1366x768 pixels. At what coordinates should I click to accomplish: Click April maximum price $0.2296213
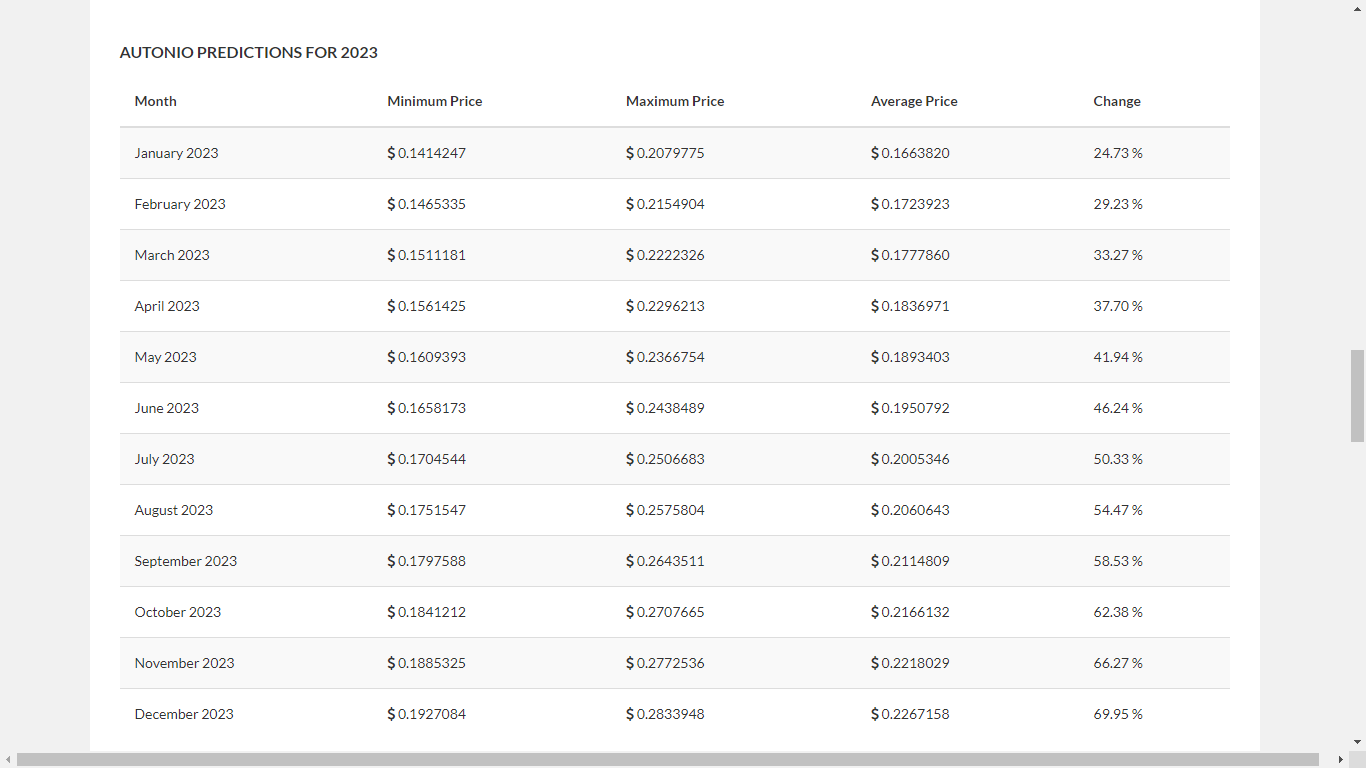[666, 306]
